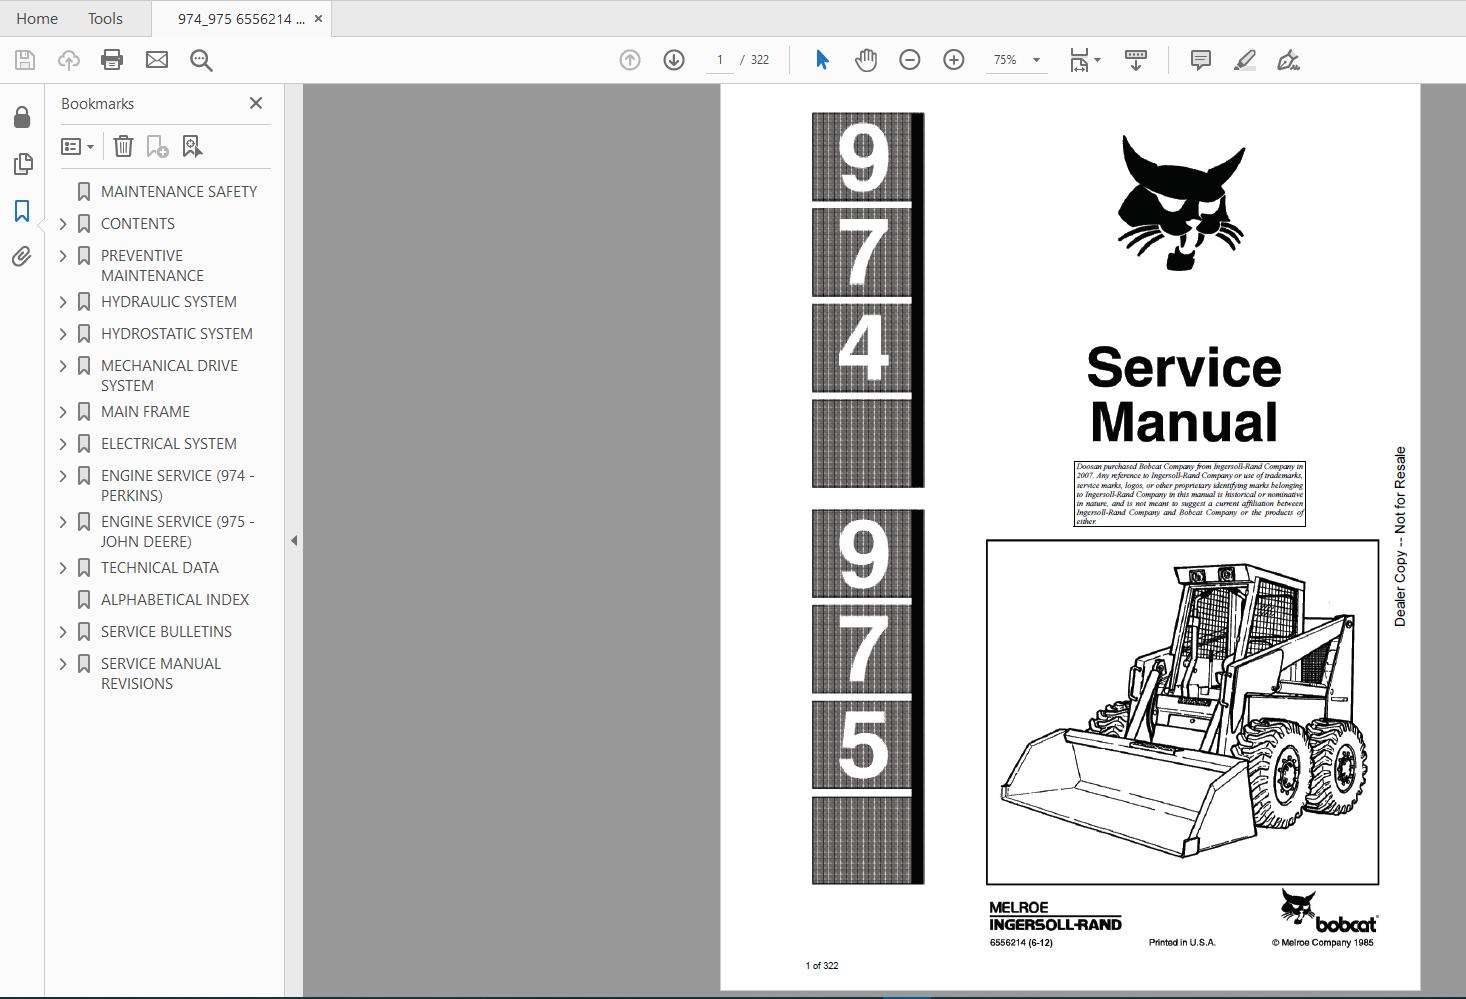Viewport: 1466px width, 999px height.
Task: Click the scrolling mode icon
Action: coord(1136,60)
